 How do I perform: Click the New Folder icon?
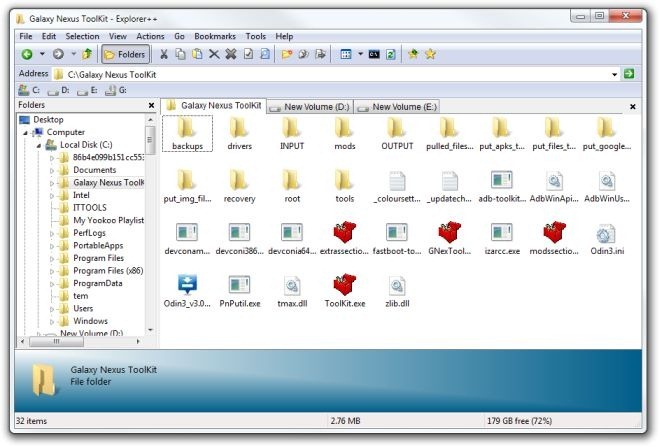coord(287,54)
